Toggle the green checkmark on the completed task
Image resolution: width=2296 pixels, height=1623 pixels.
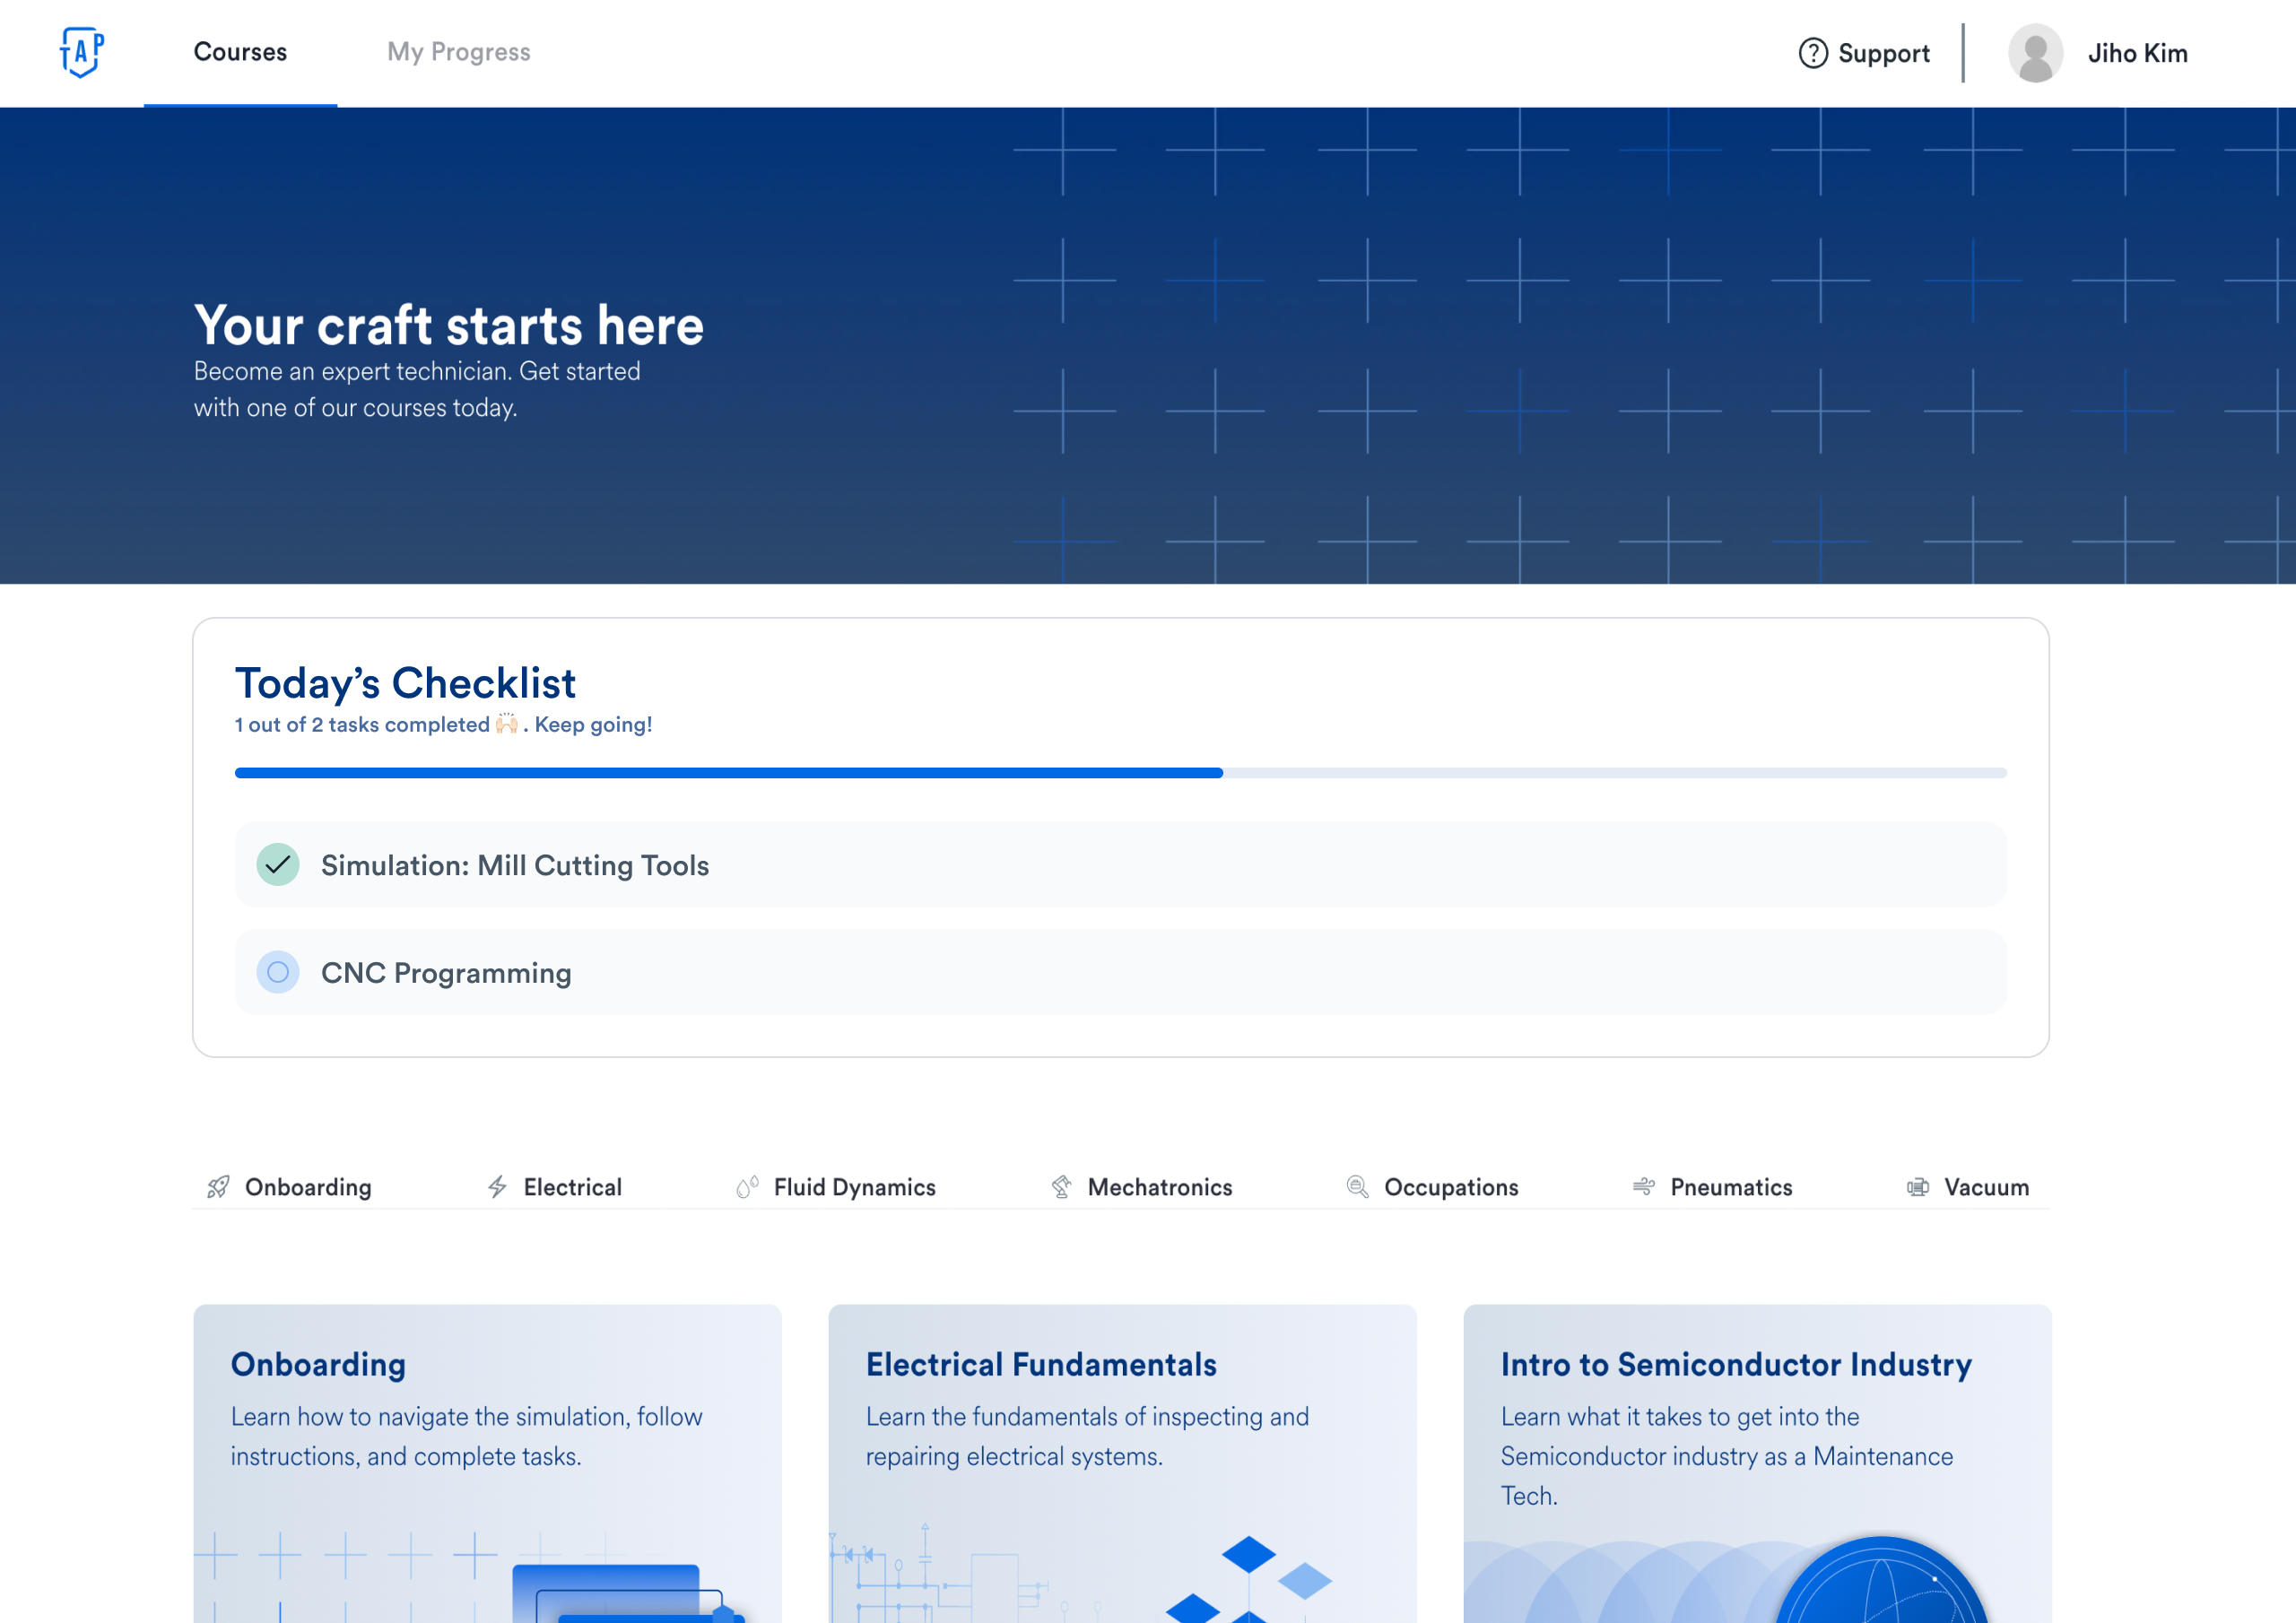tap(278, 865)
